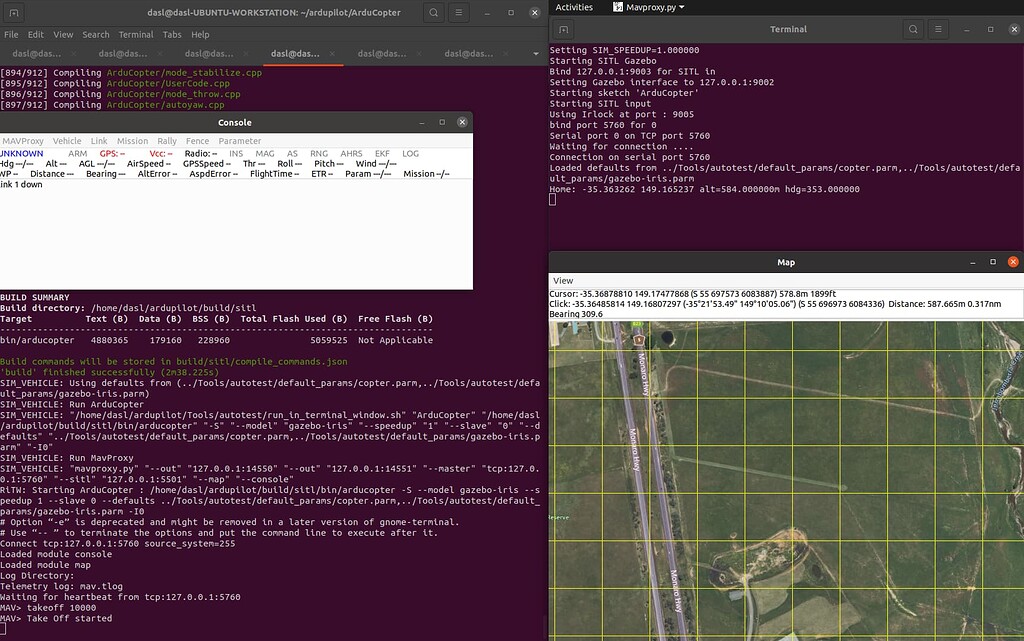Click the AHRS status indicator
Screen dimensions: 1024x641
pos(349,154)
